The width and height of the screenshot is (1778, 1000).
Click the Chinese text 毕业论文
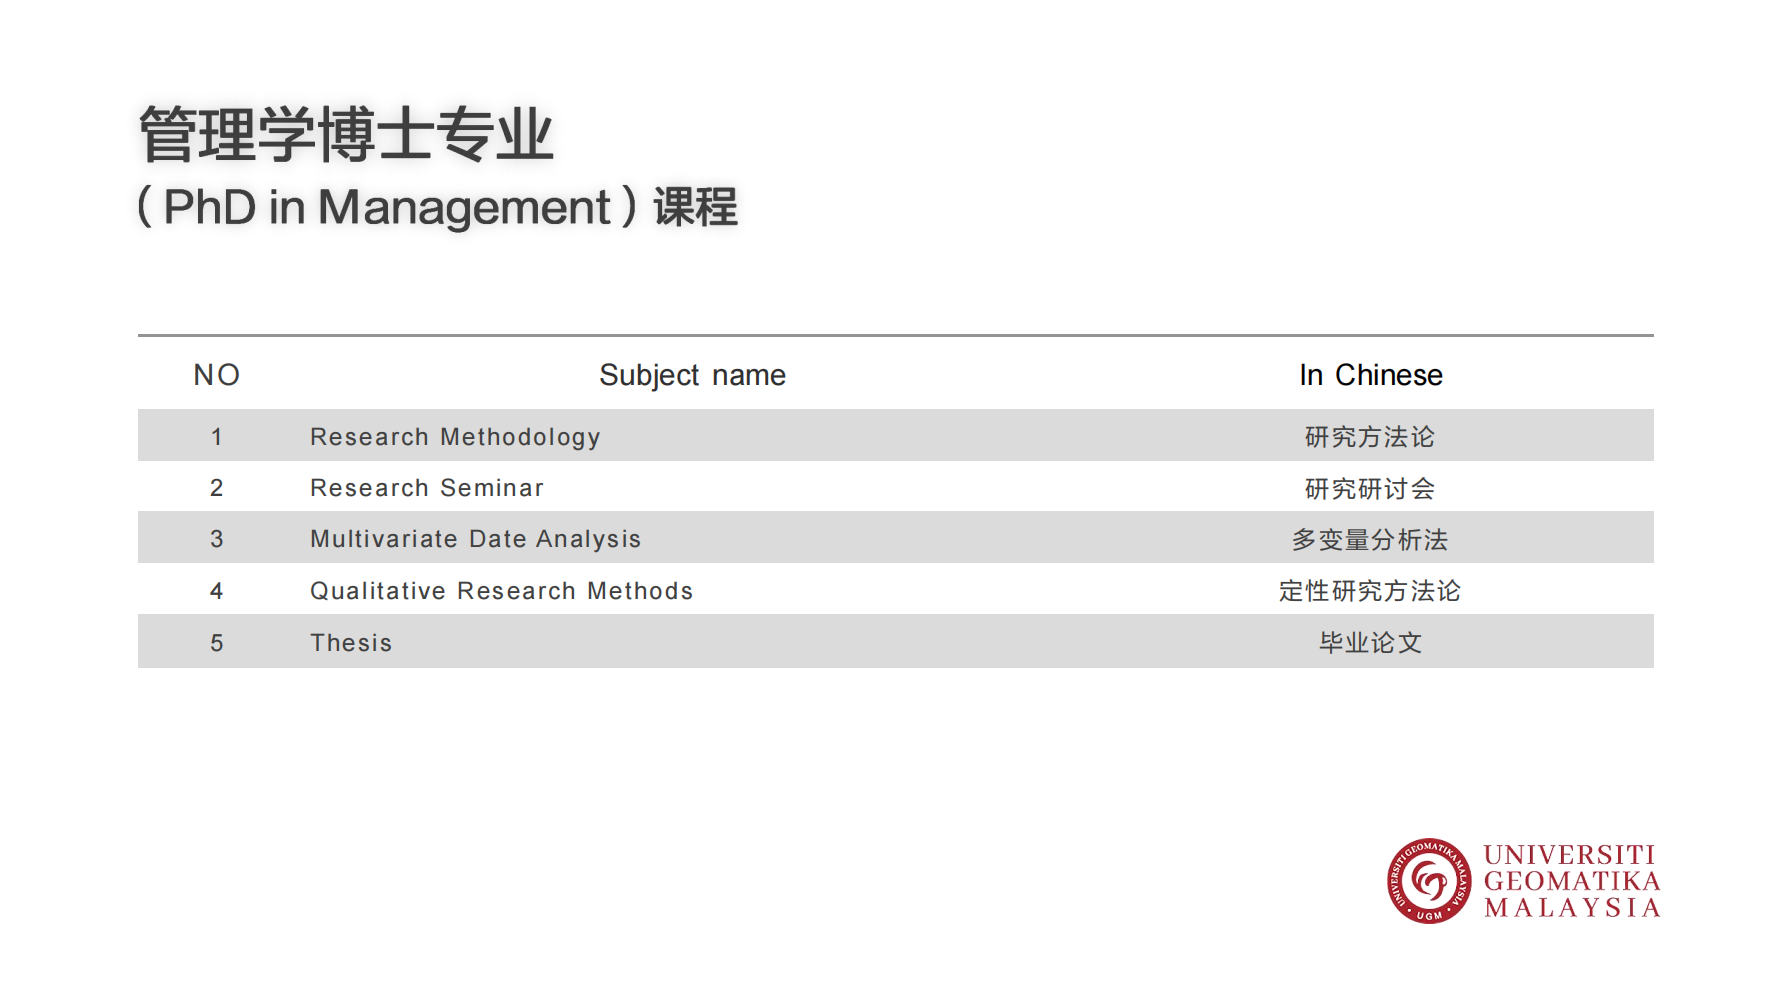1370,643
